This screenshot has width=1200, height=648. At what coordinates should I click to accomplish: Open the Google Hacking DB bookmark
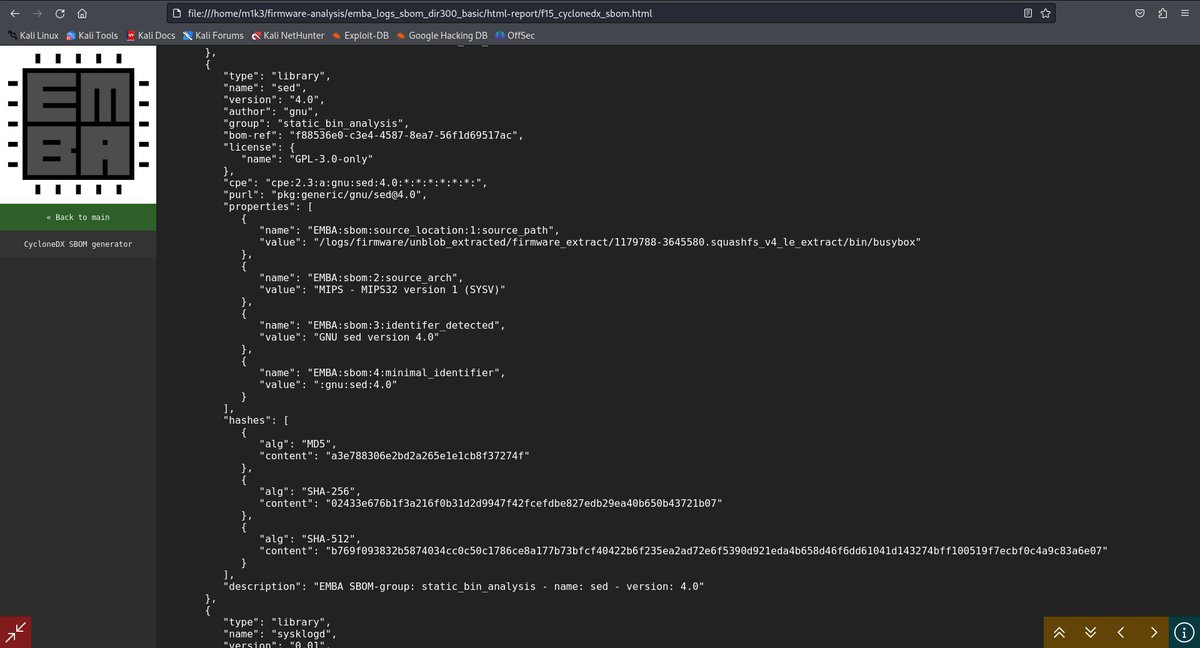point(442,35)
